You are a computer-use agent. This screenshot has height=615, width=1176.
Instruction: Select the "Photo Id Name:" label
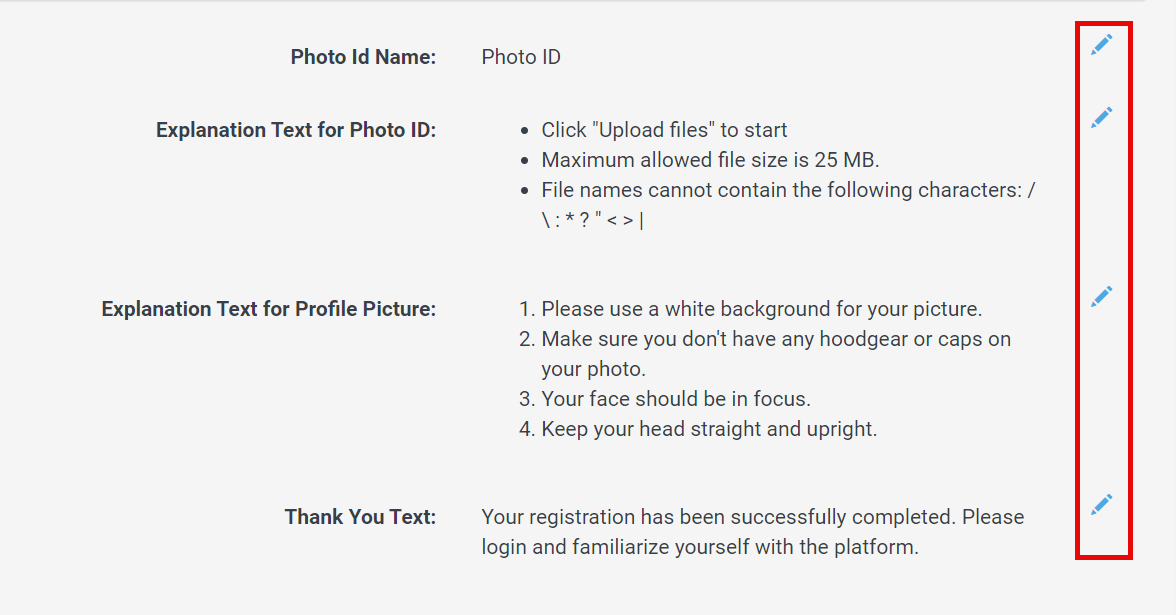363,57
